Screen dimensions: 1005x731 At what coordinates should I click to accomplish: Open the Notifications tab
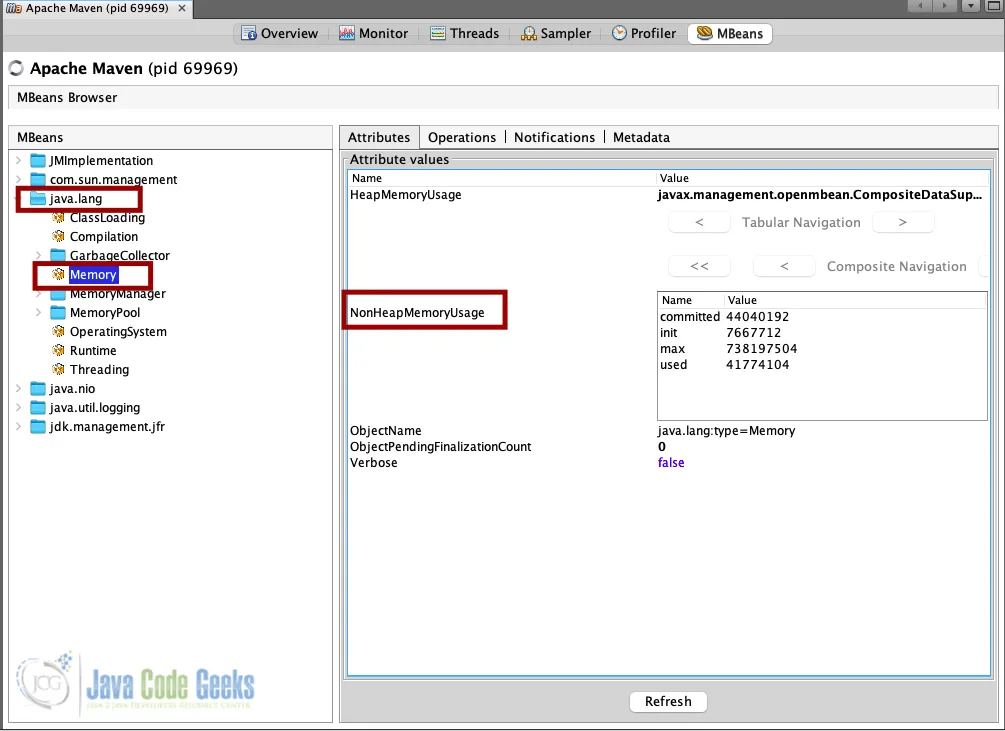pyautogui.click(x=554, y=137)
